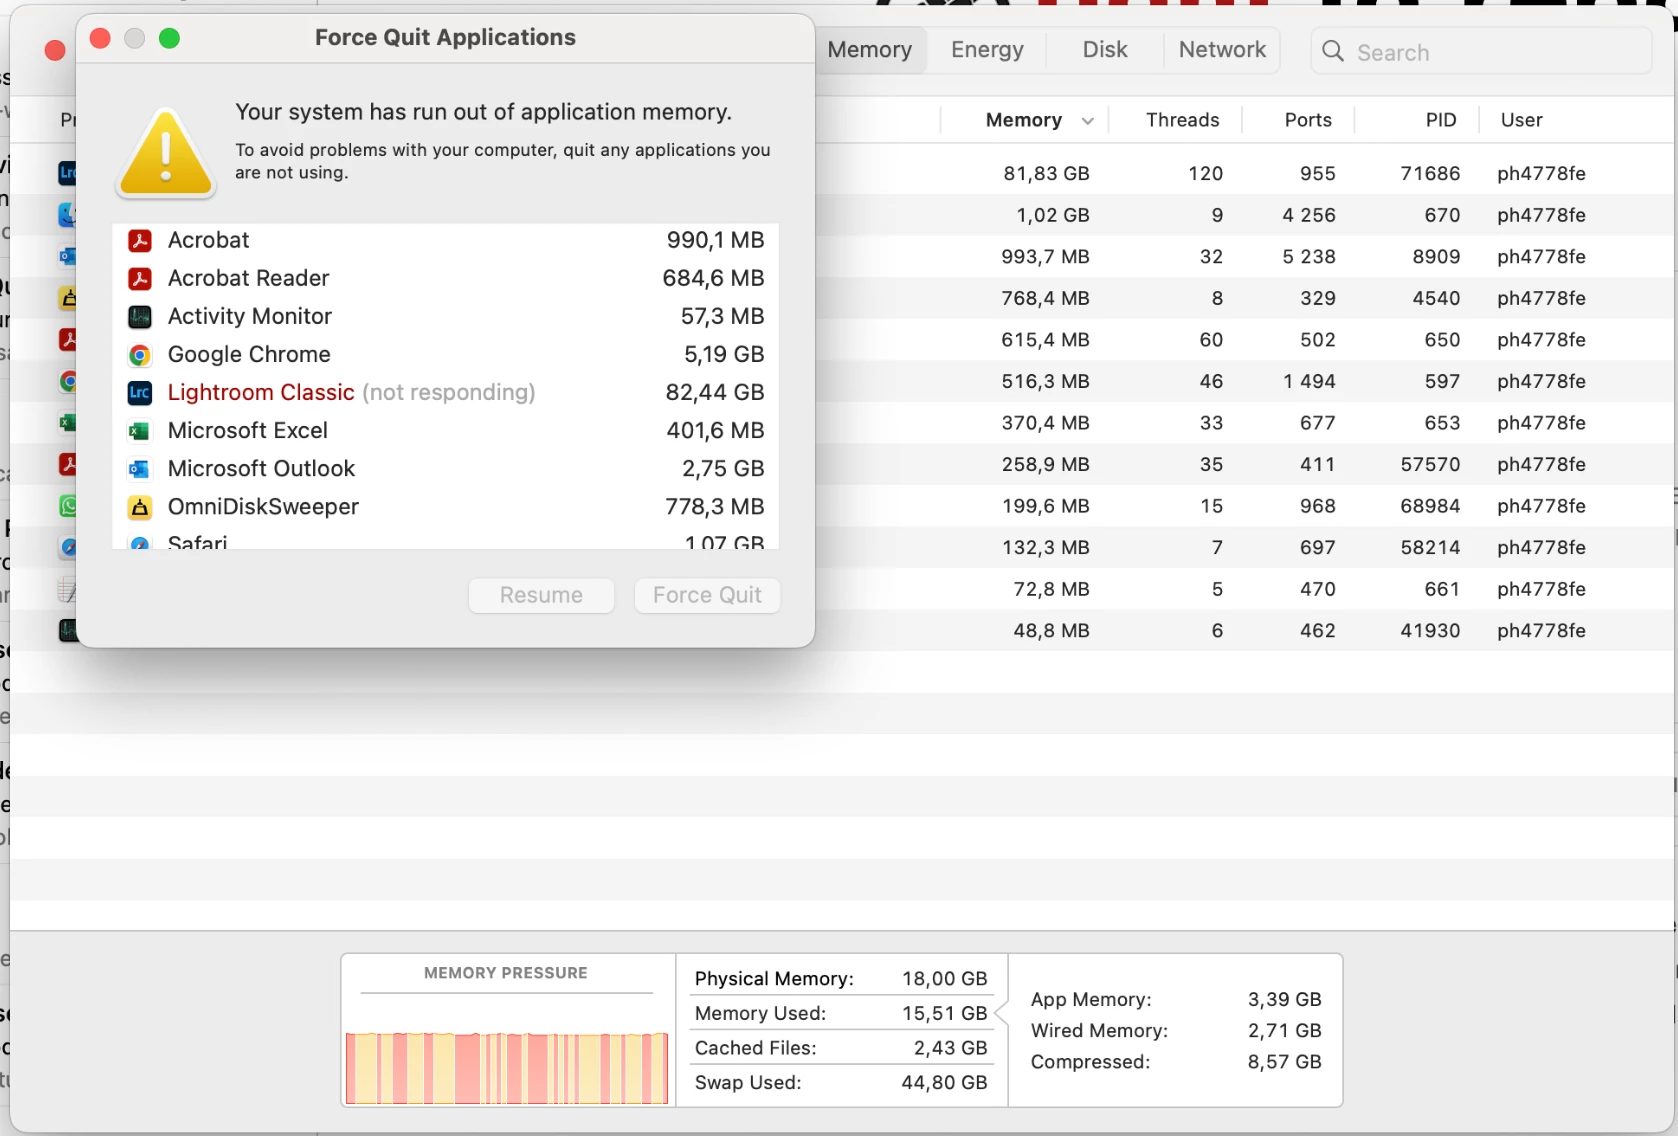Viewport: 1678px width, 1136px height.
Task: Click the Cached Files 2,43 GB value
Action: tap(950, 1047)
